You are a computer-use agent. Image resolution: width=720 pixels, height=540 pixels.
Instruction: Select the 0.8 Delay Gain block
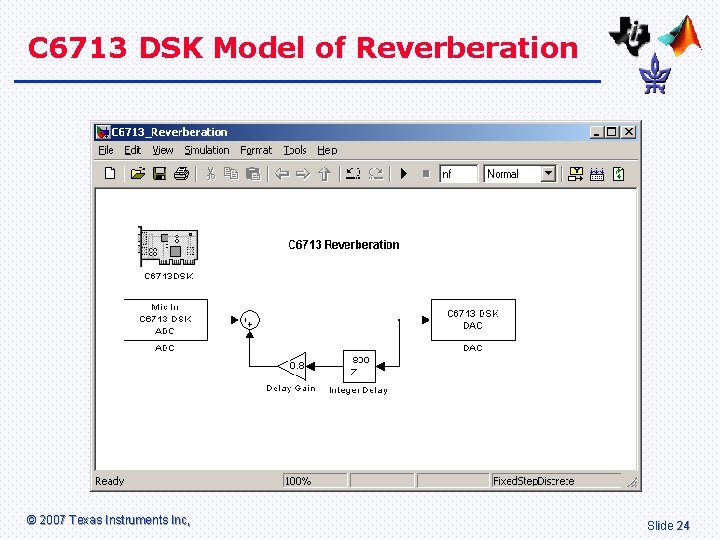[x=292, y=366]
